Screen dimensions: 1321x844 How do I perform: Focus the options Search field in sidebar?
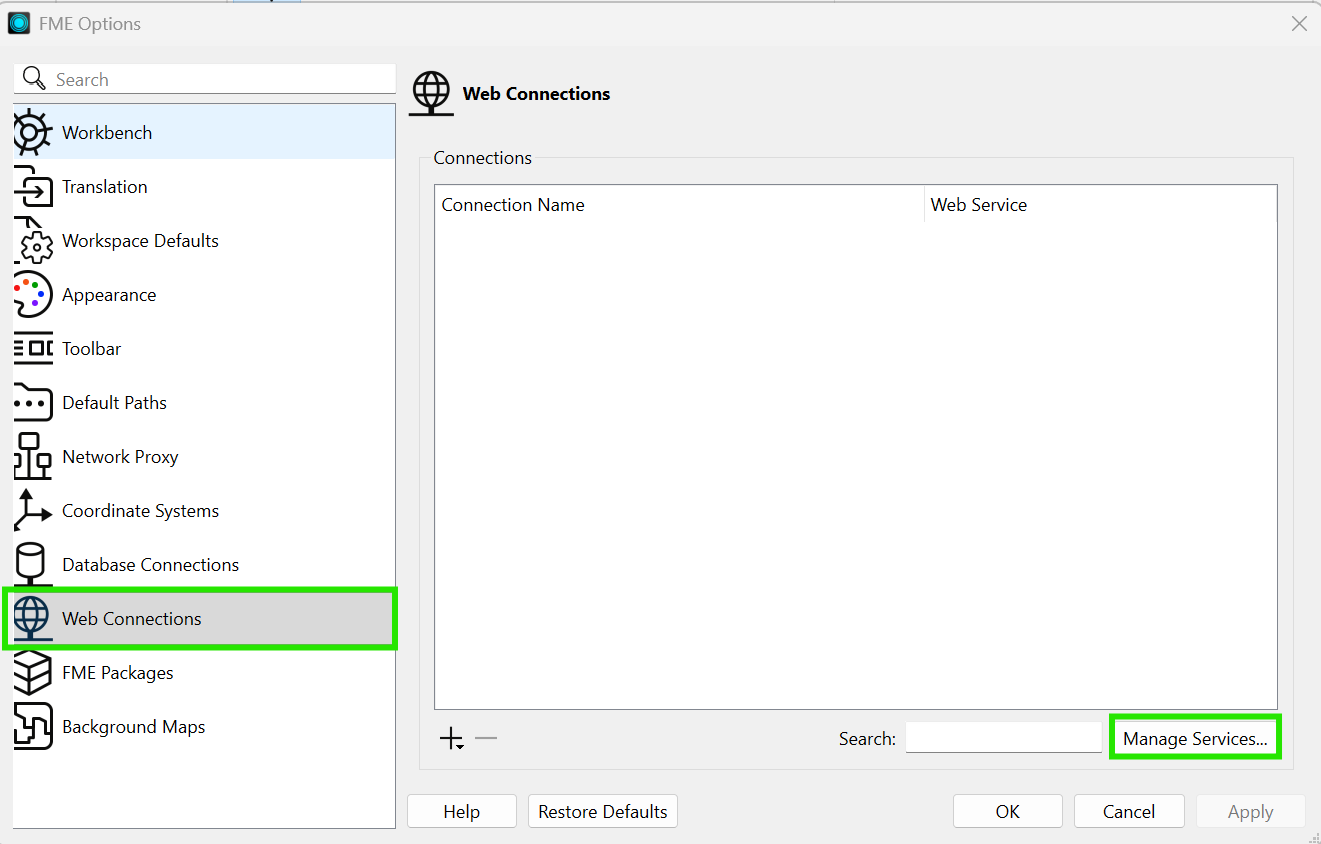click(x=204, y=79)
